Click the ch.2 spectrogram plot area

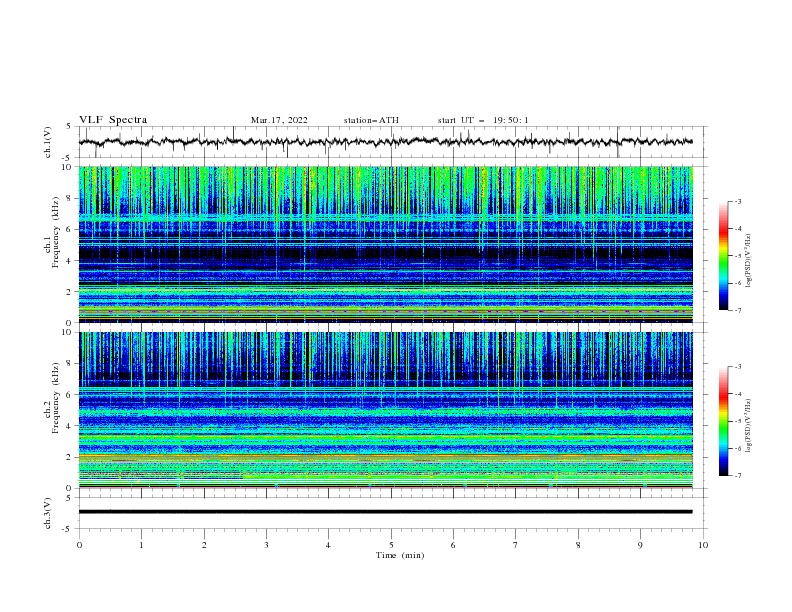[385, 410]
